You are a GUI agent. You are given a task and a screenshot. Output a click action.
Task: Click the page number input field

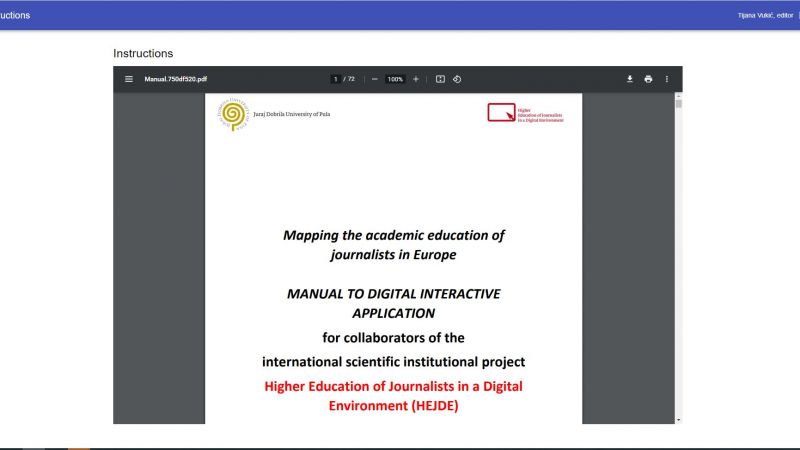pos(336,79)
